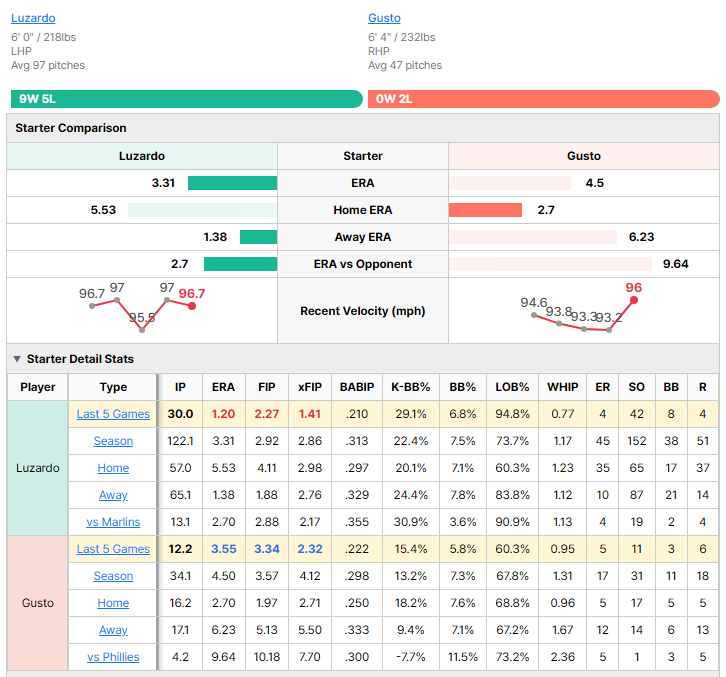Open Luzardo's Season stats link
Viewport: 726px width, 677px height.
(113, 441)
